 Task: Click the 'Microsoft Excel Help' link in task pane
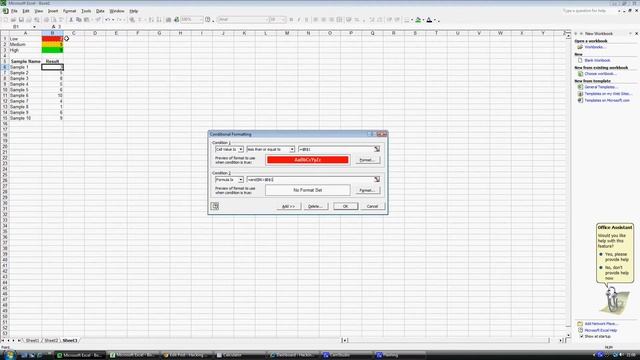(x=600, y=330)
